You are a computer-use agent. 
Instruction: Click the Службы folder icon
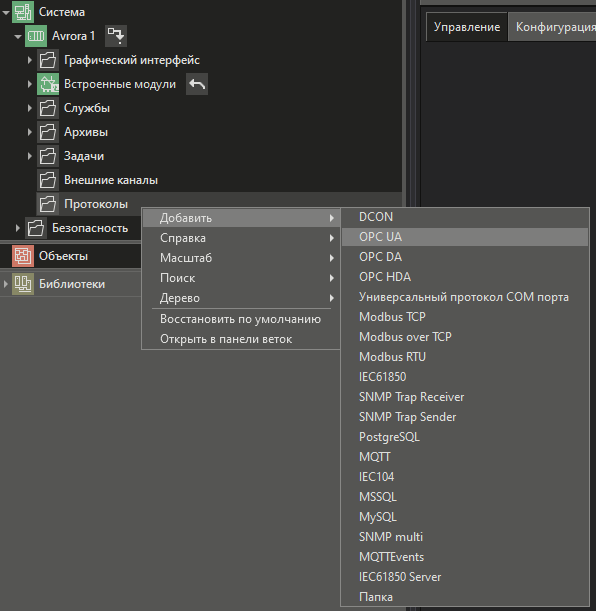pyautogui.click(x=48, y=108)
